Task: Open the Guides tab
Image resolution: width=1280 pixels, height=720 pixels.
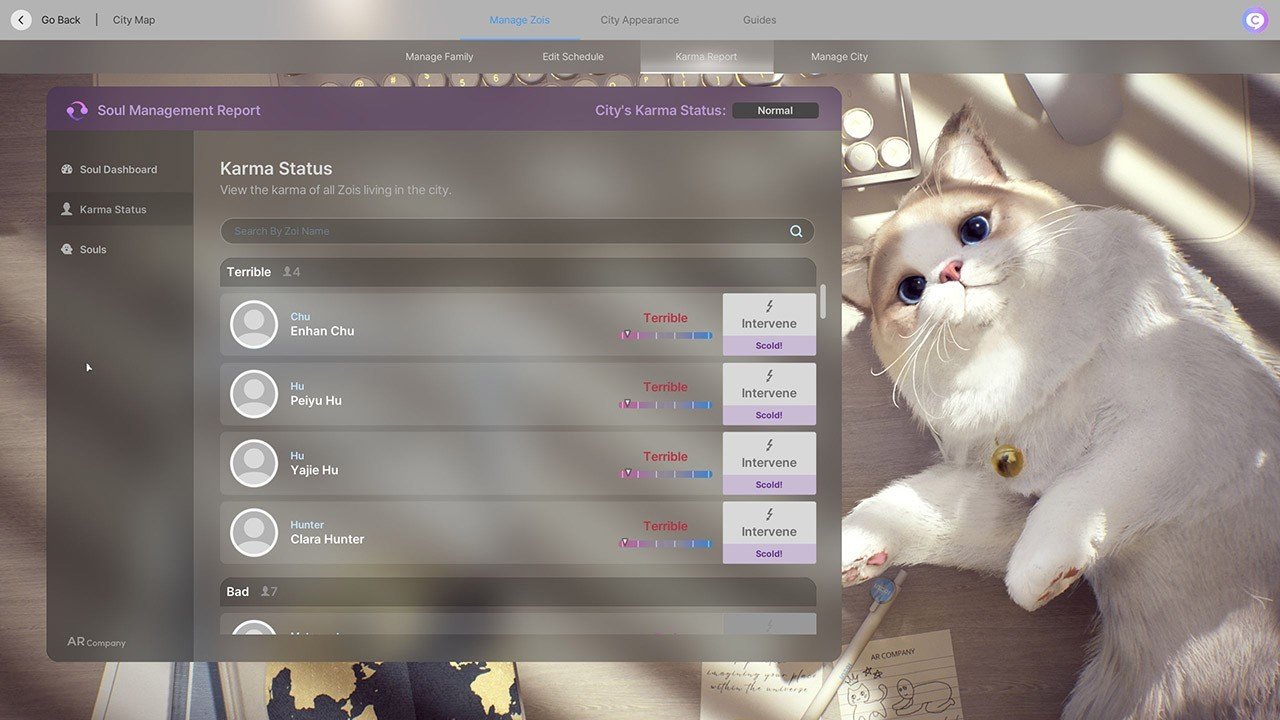Action: pyautogui.click(x=759, y=20)
